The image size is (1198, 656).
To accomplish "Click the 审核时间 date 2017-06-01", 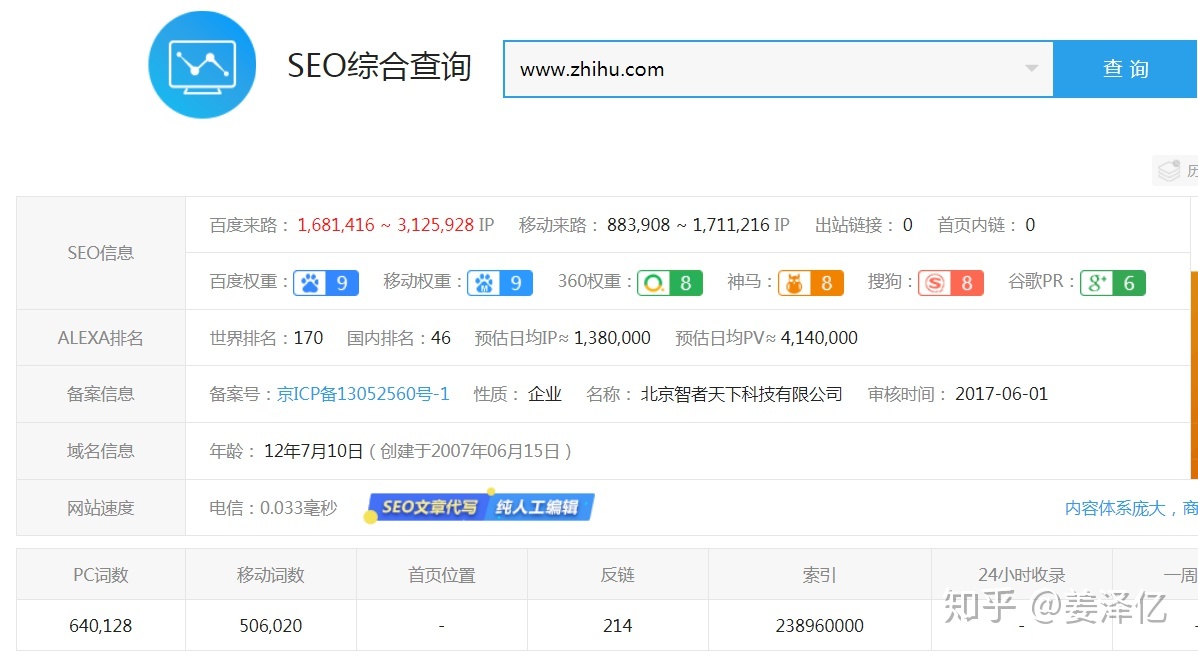I will click(1002, 394).
